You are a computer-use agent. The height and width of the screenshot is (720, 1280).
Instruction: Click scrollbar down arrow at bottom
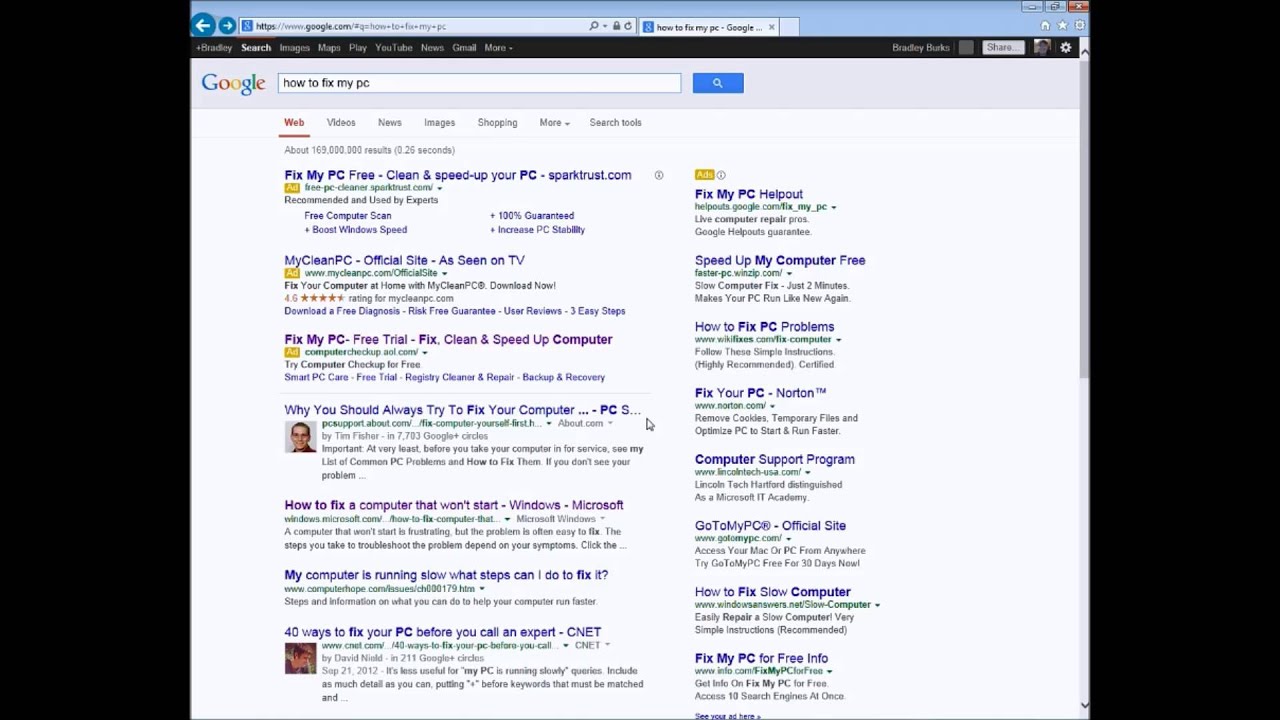coord(1085,705)
